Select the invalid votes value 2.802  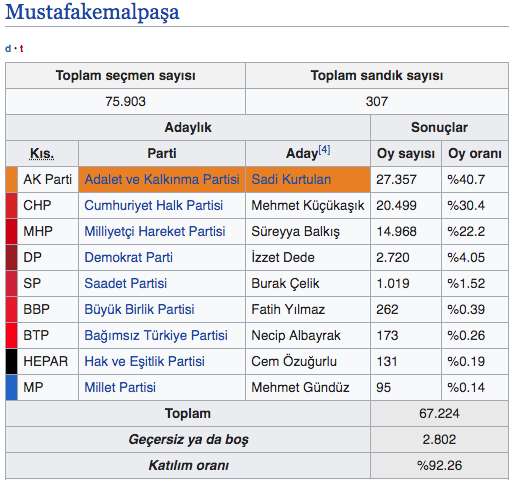439,439
